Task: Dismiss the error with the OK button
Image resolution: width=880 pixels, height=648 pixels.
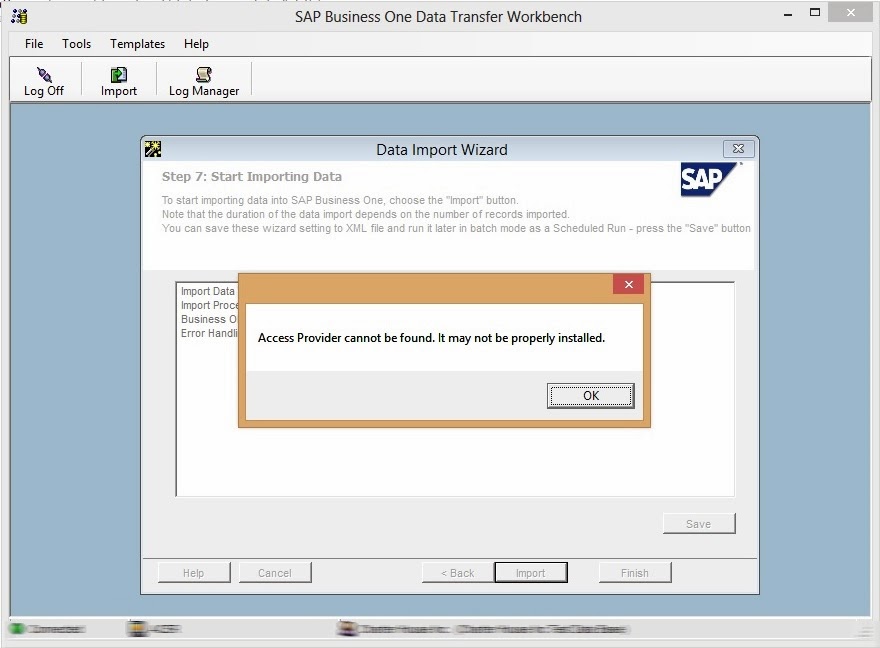Action: coord(590,396)
